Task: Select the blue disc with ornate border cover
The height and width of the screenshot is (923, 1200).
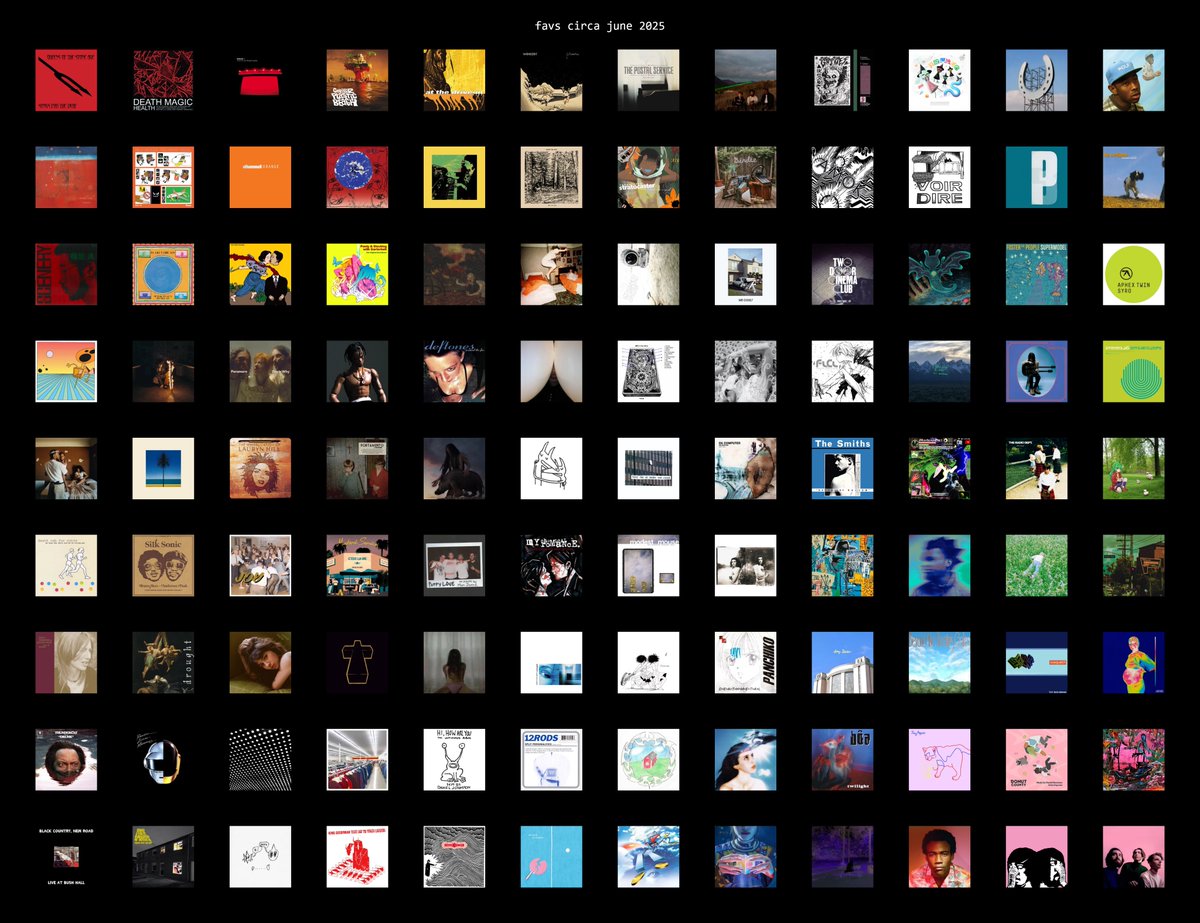Action: point(163,274)
